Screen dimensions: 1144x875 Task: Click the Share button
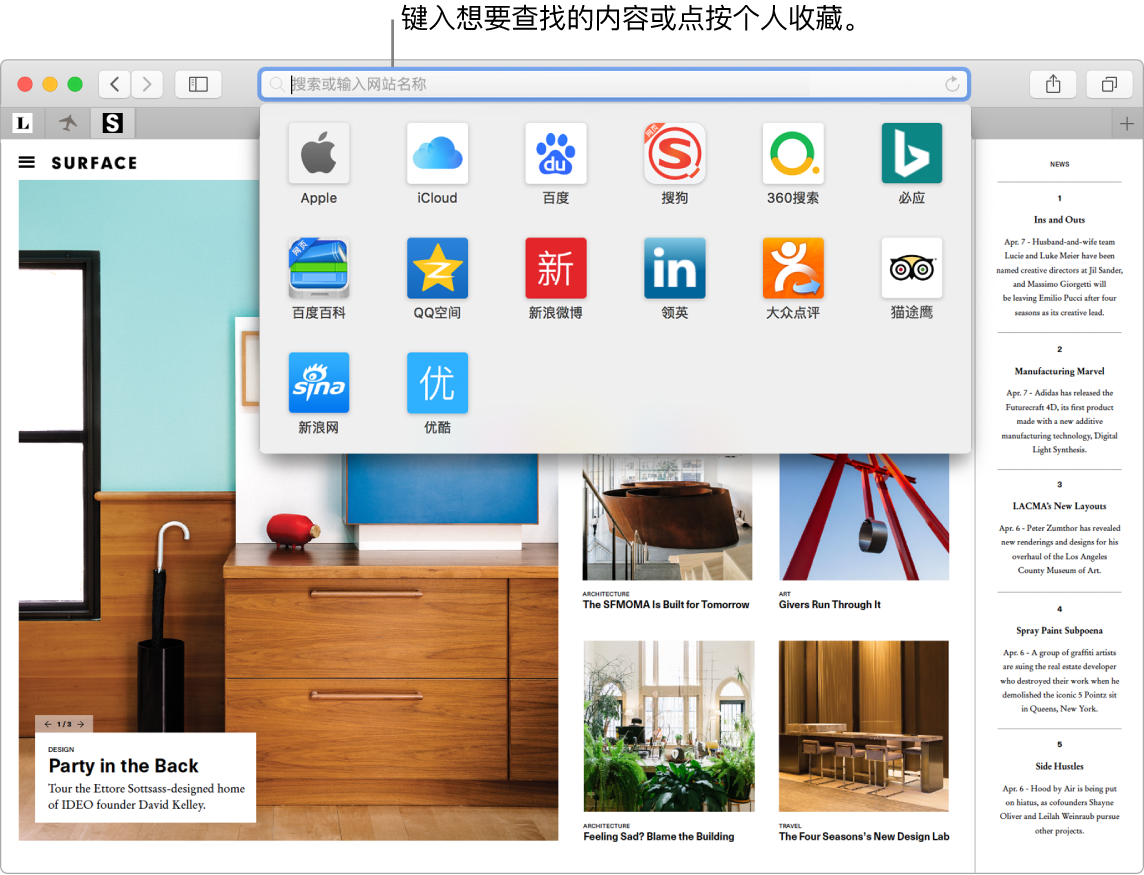tap(1053, 84)
